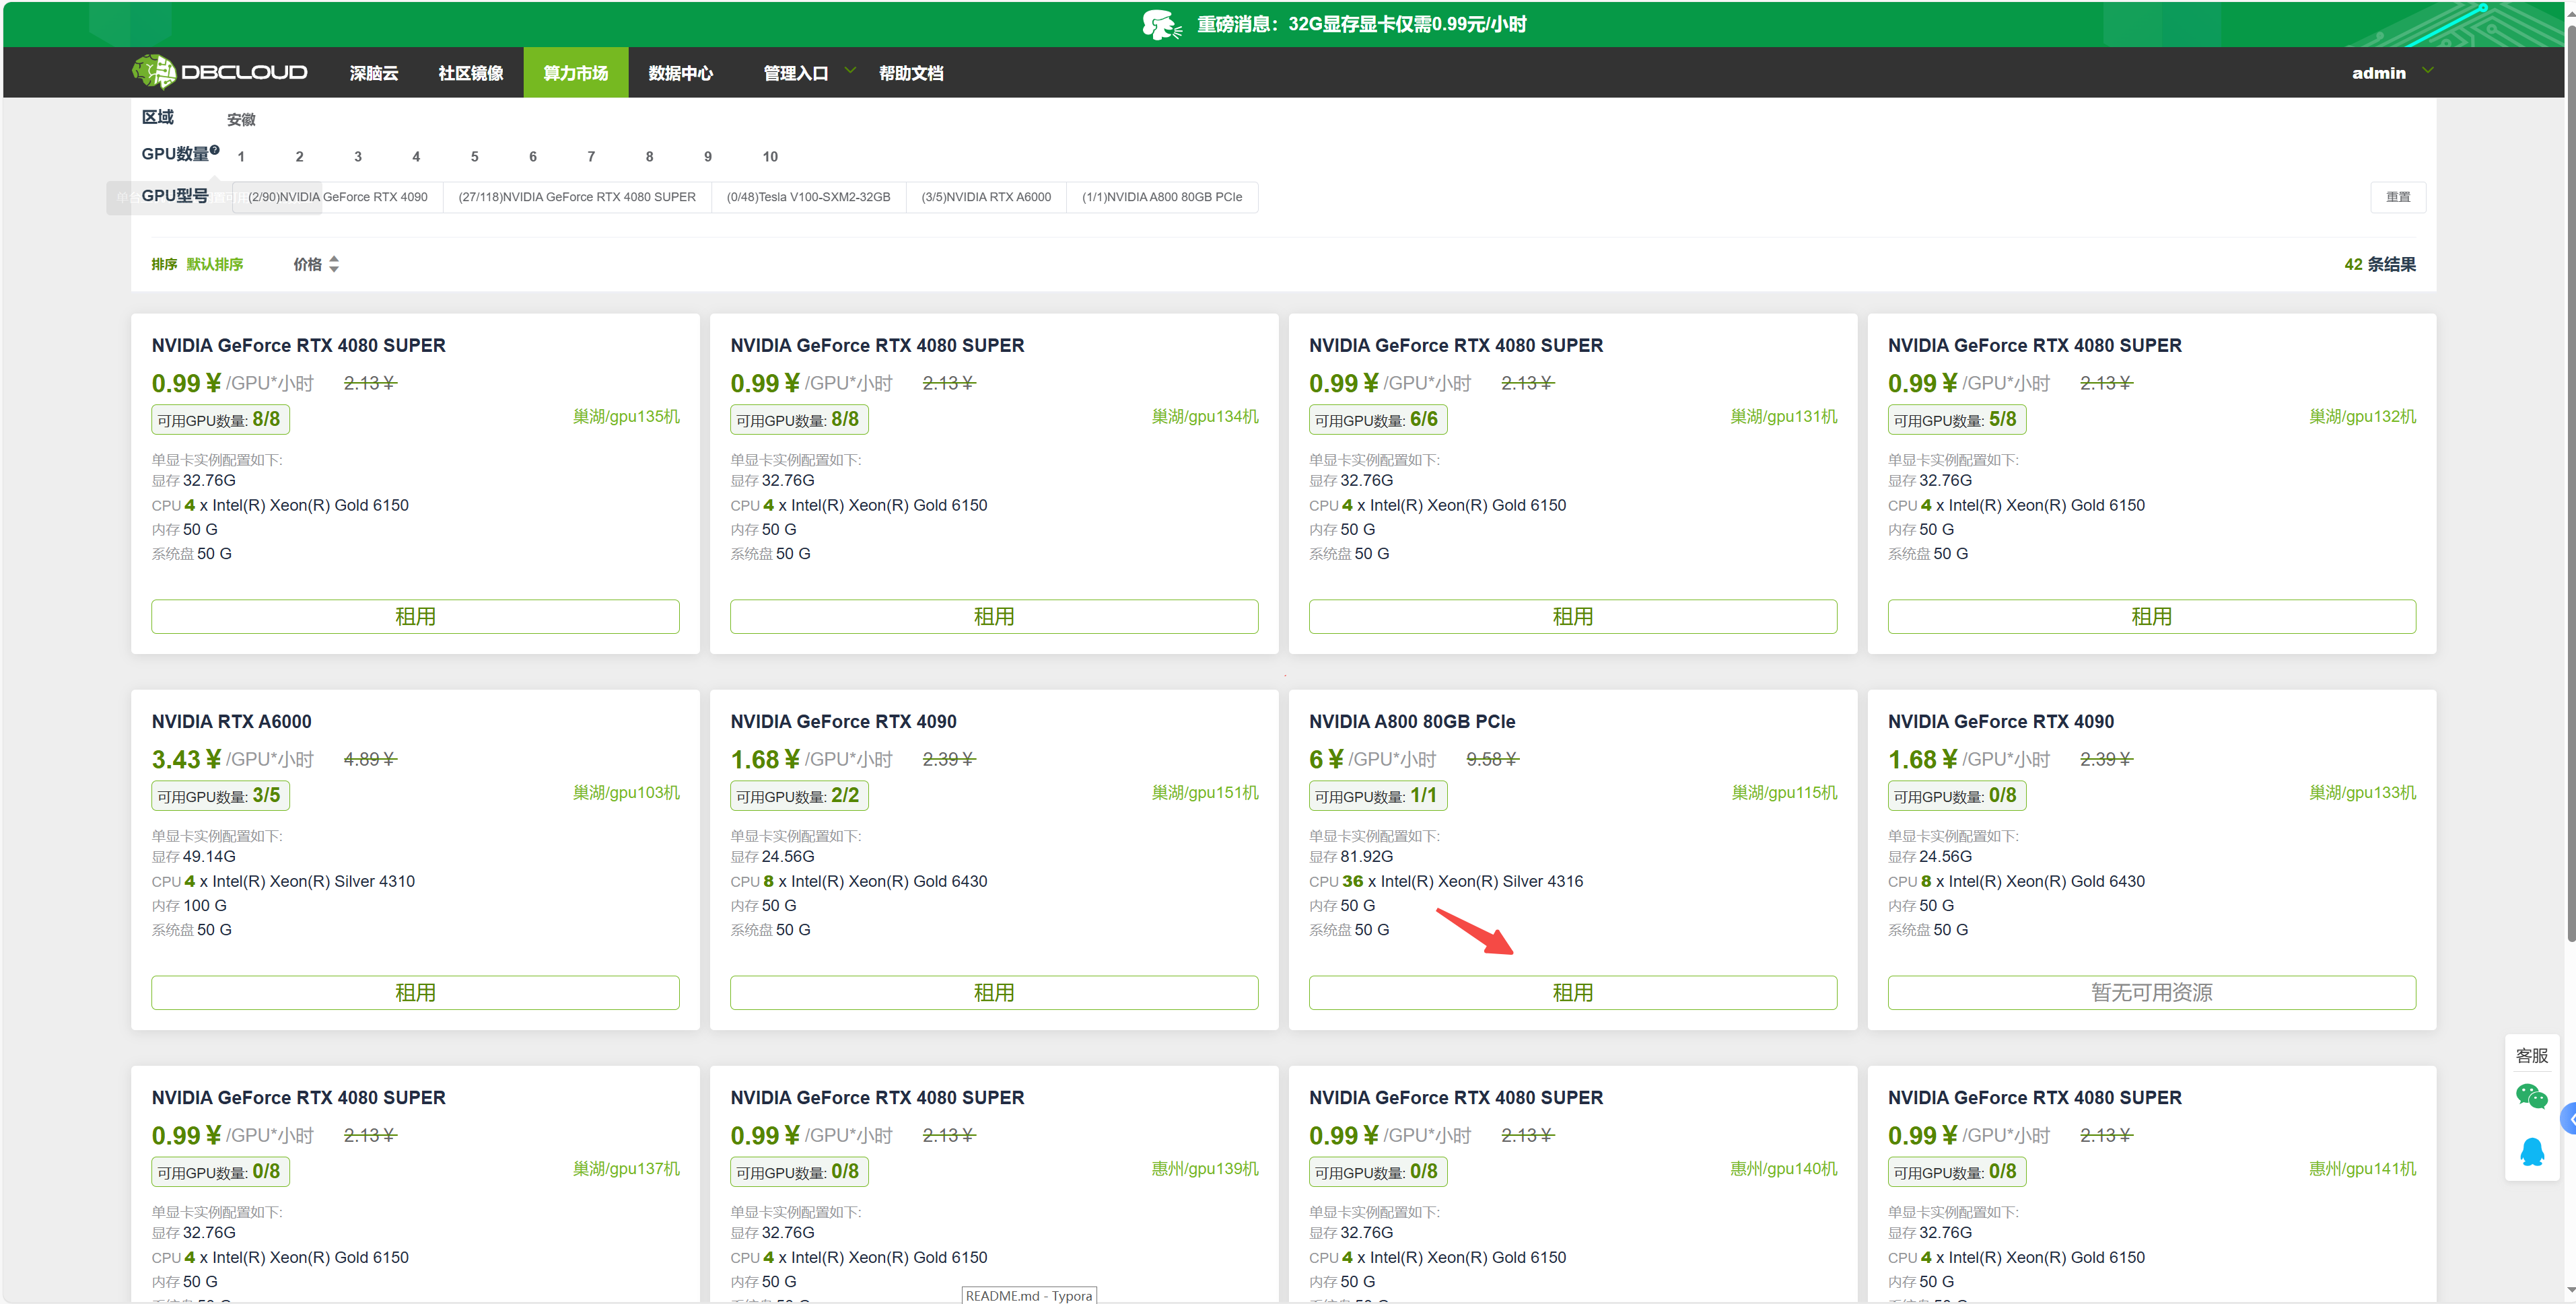Click the 可用GPU数量 1/1 badge
Screen dimensions: 2576x1304
point(1378,795)
